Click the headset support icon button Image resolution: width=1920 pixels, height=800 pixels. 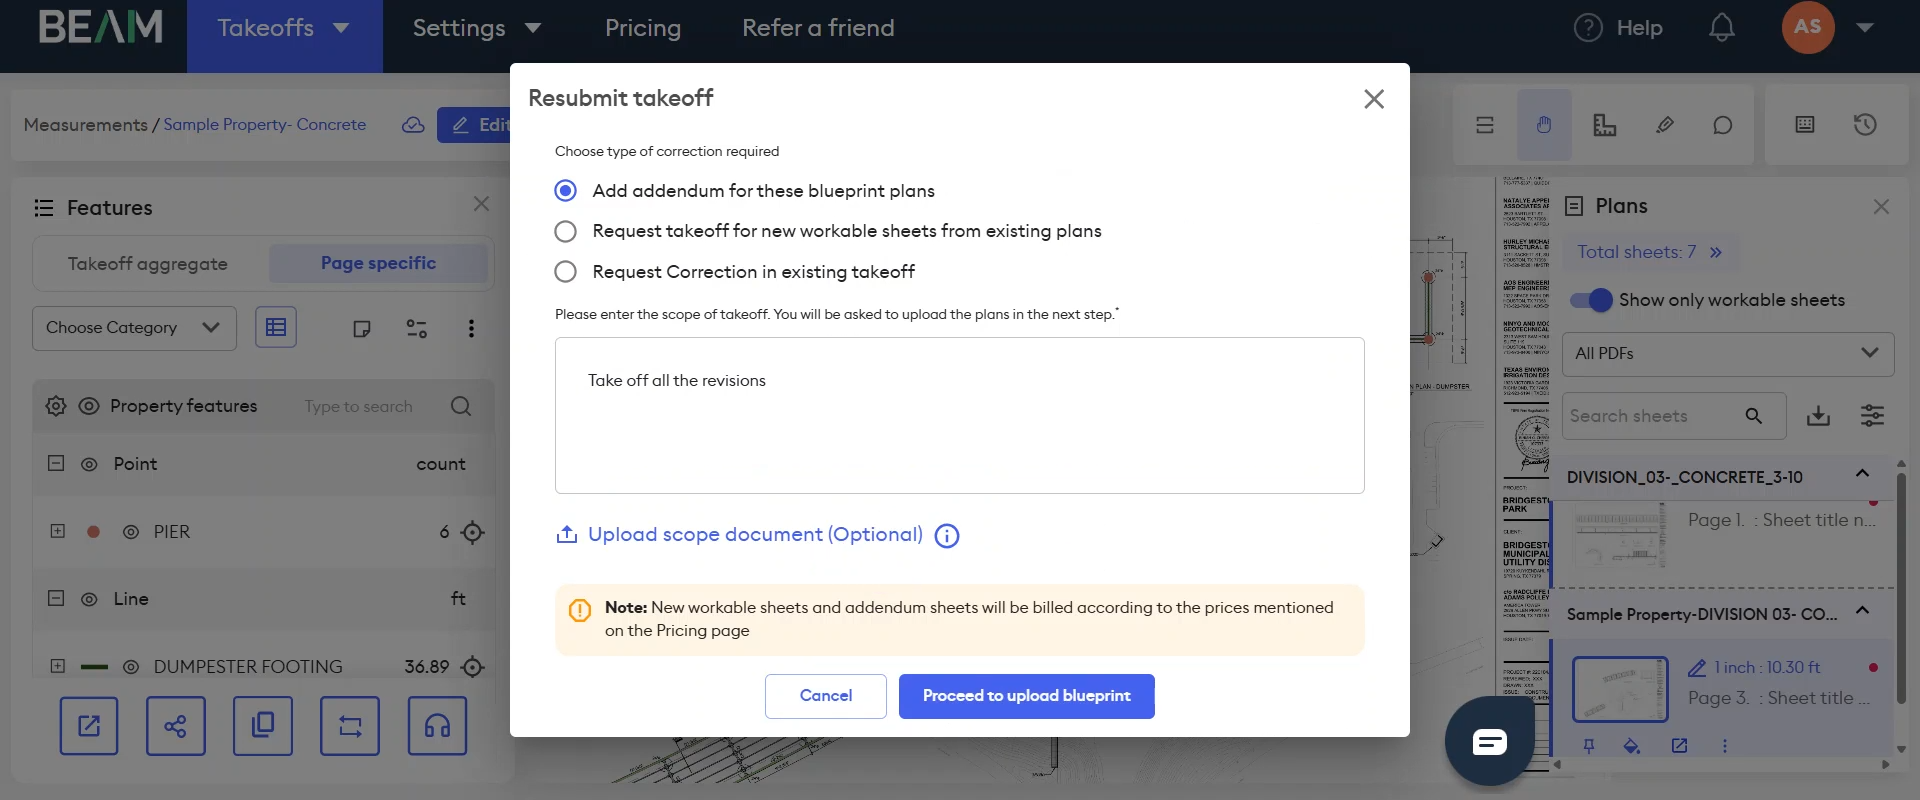(437, 726)
